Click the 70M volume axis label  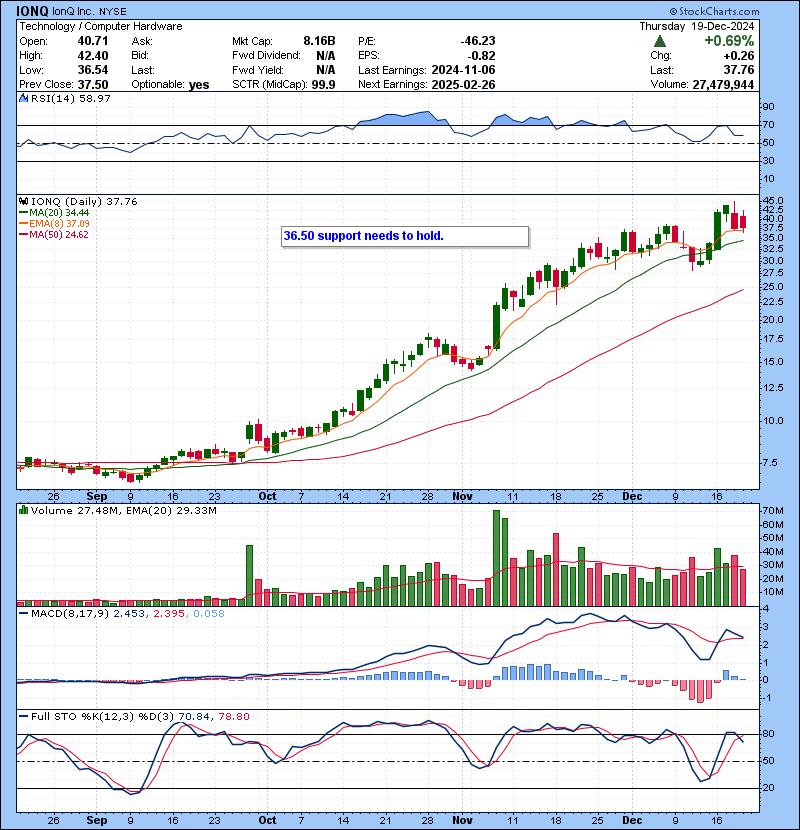coord(772,511)
